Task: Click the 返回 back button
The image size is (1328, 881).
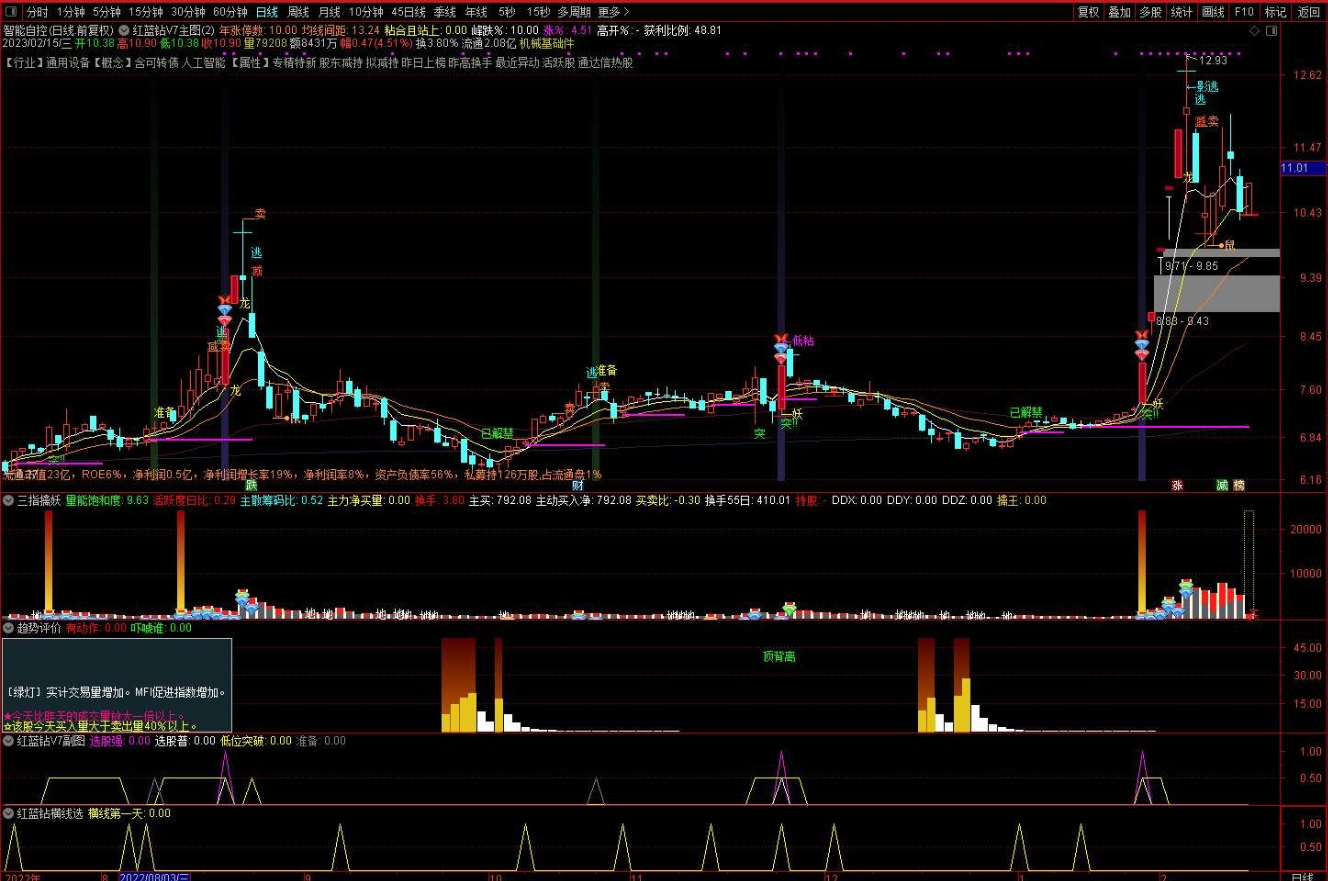Action: [x=1308, y=12]
